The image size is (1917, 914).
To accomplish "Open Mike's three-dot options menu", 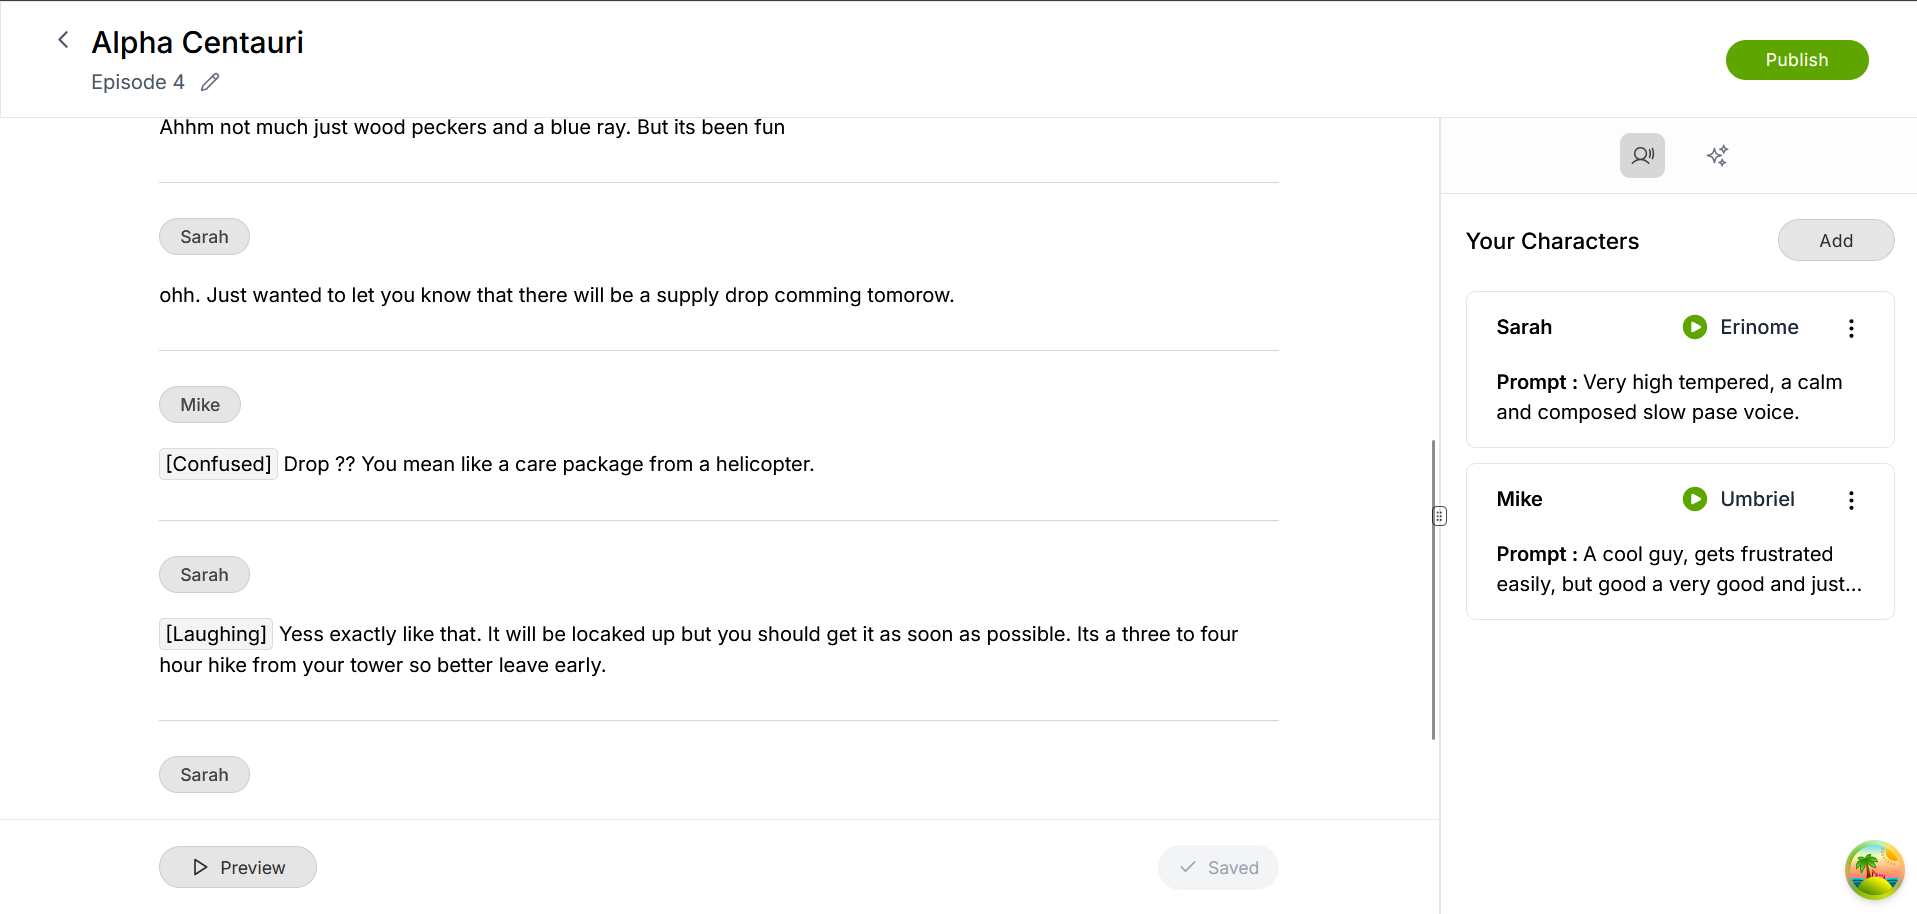I will [x=1851, y=500].
